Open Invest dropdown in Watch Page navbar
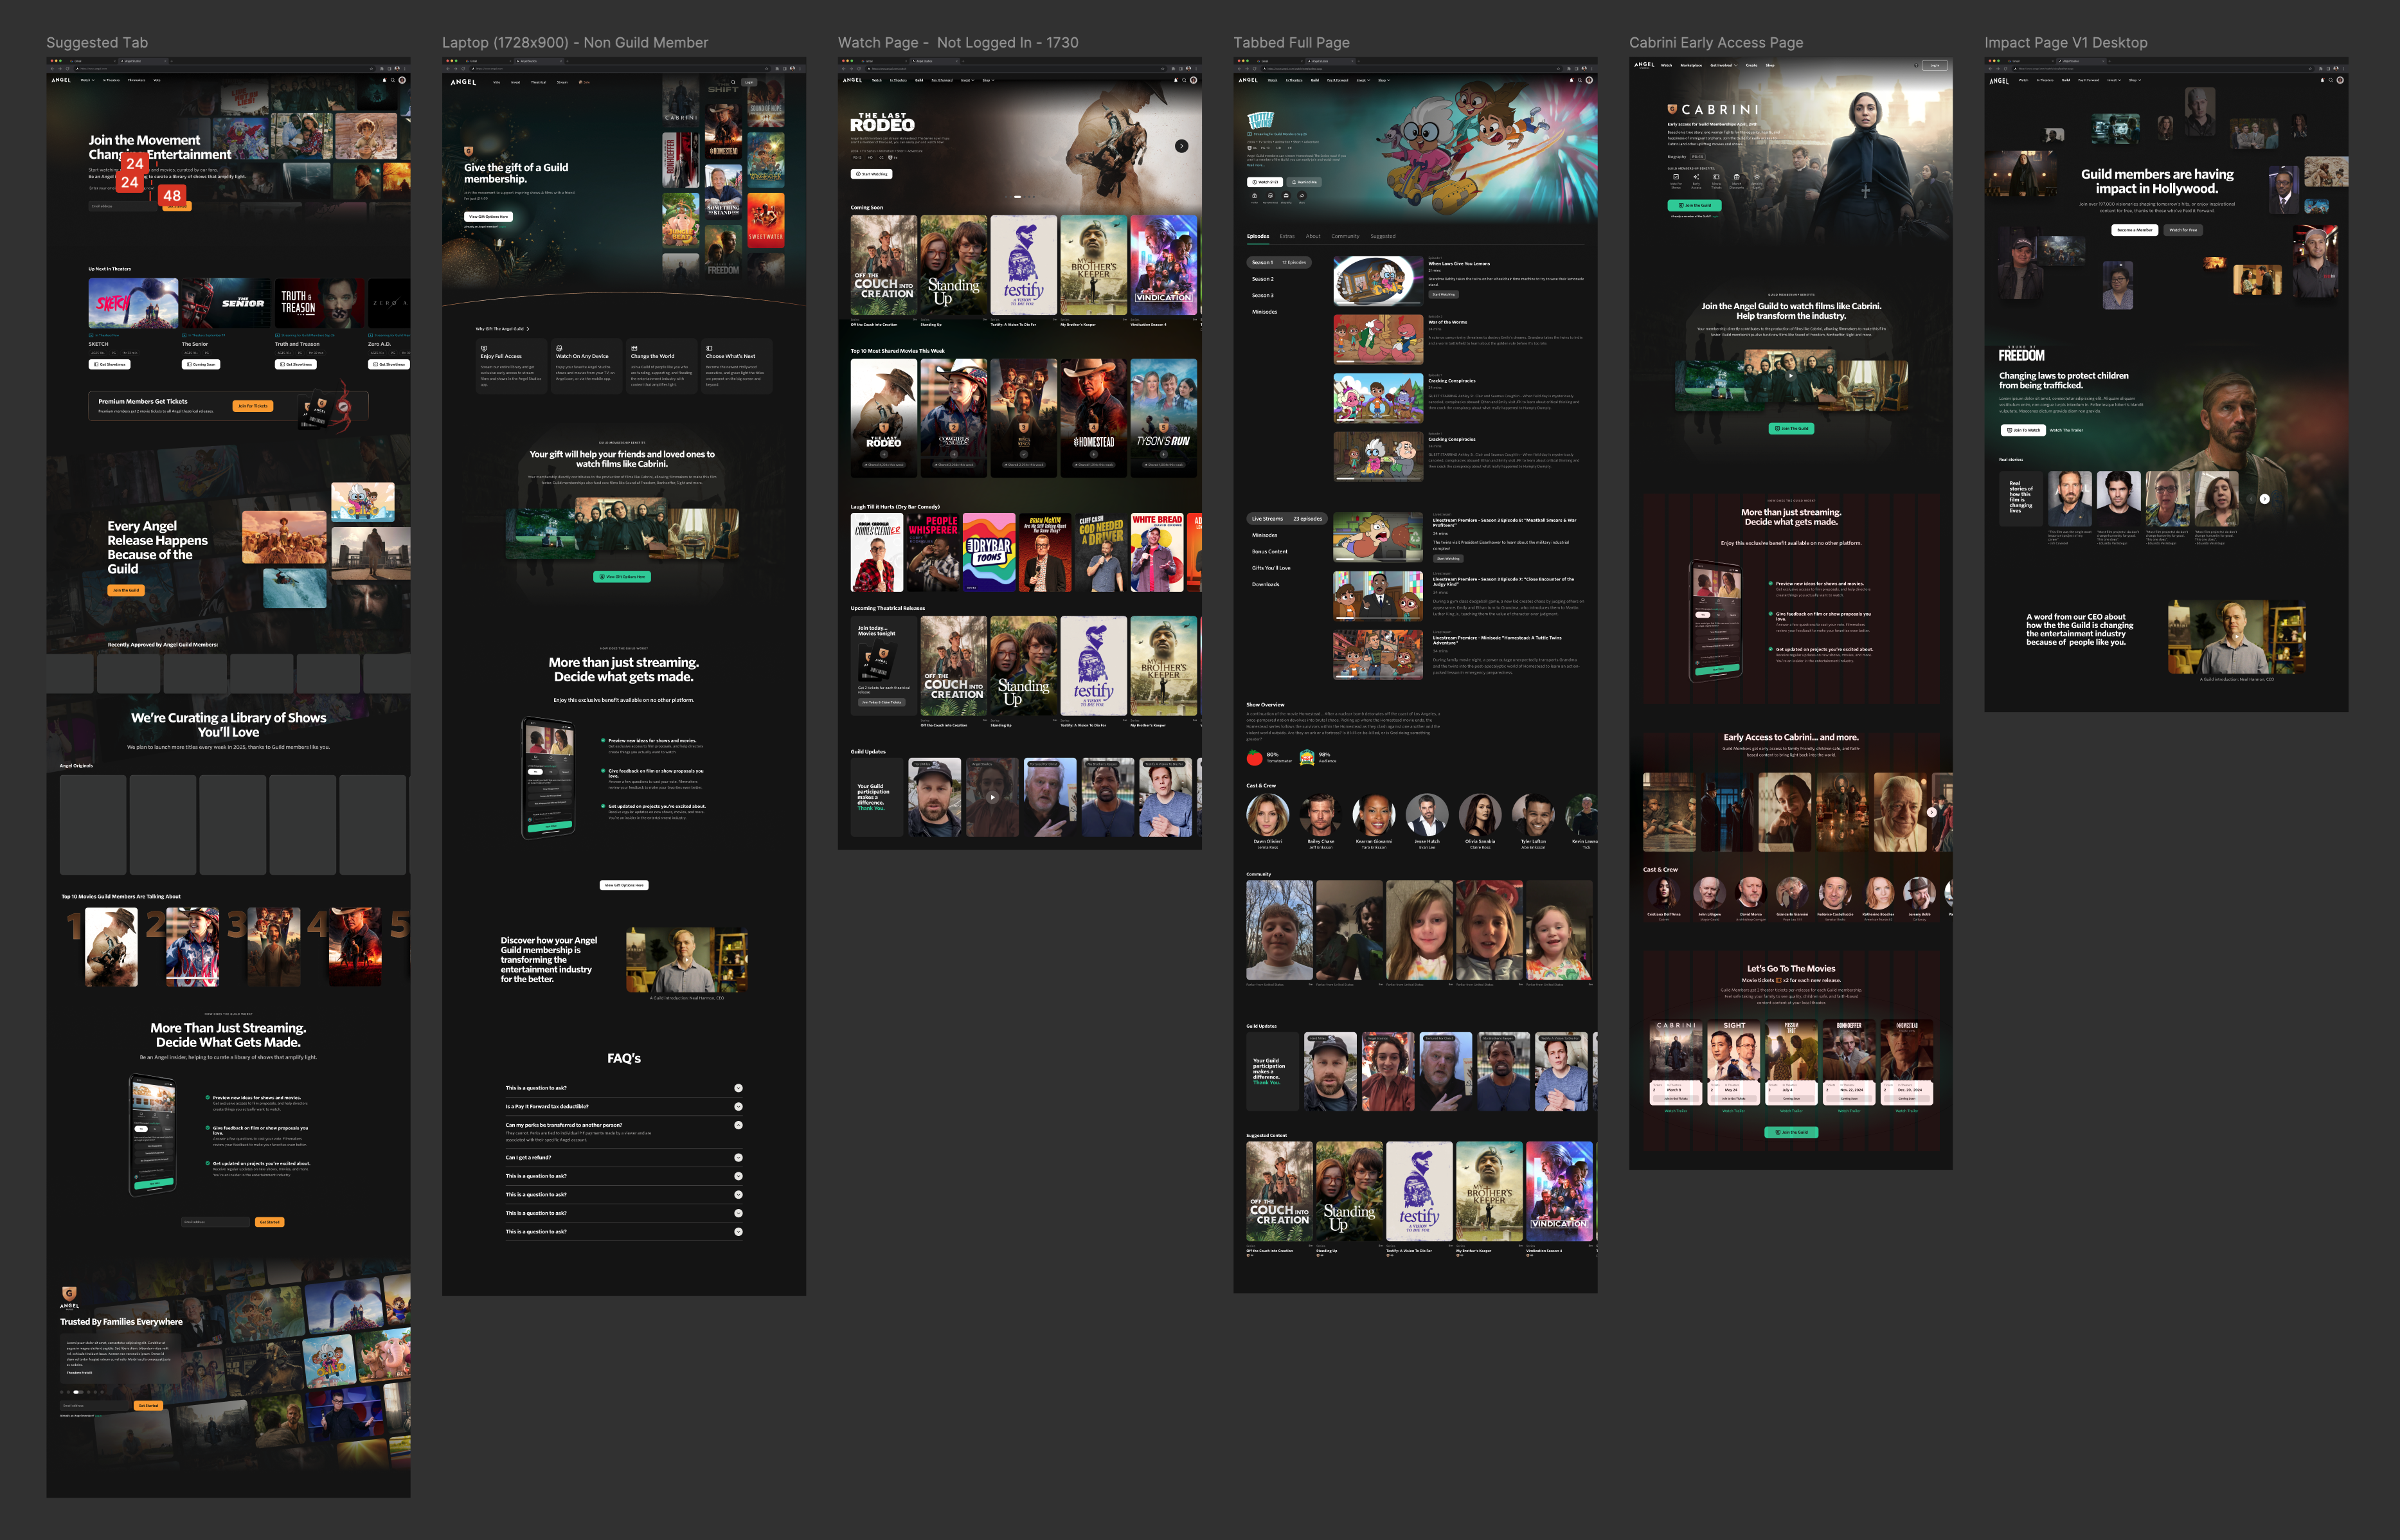 point(966,80)
